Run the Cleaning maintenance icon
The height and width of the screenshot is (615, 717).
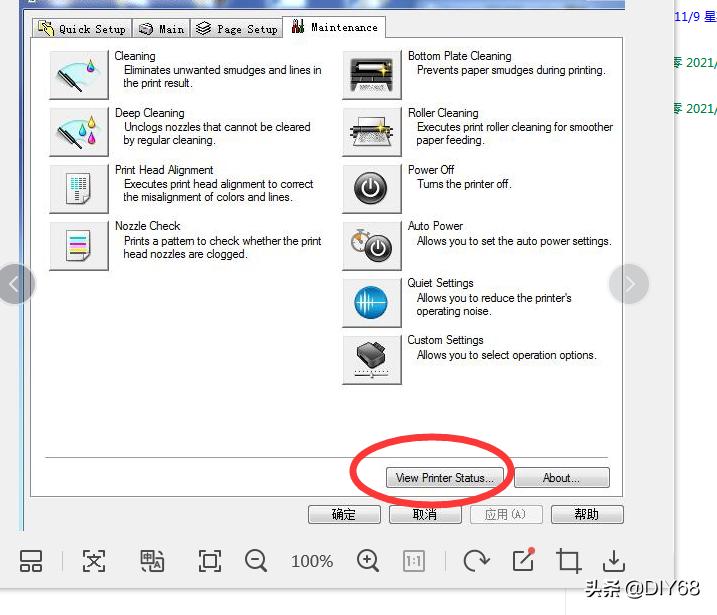coord(79,75)
